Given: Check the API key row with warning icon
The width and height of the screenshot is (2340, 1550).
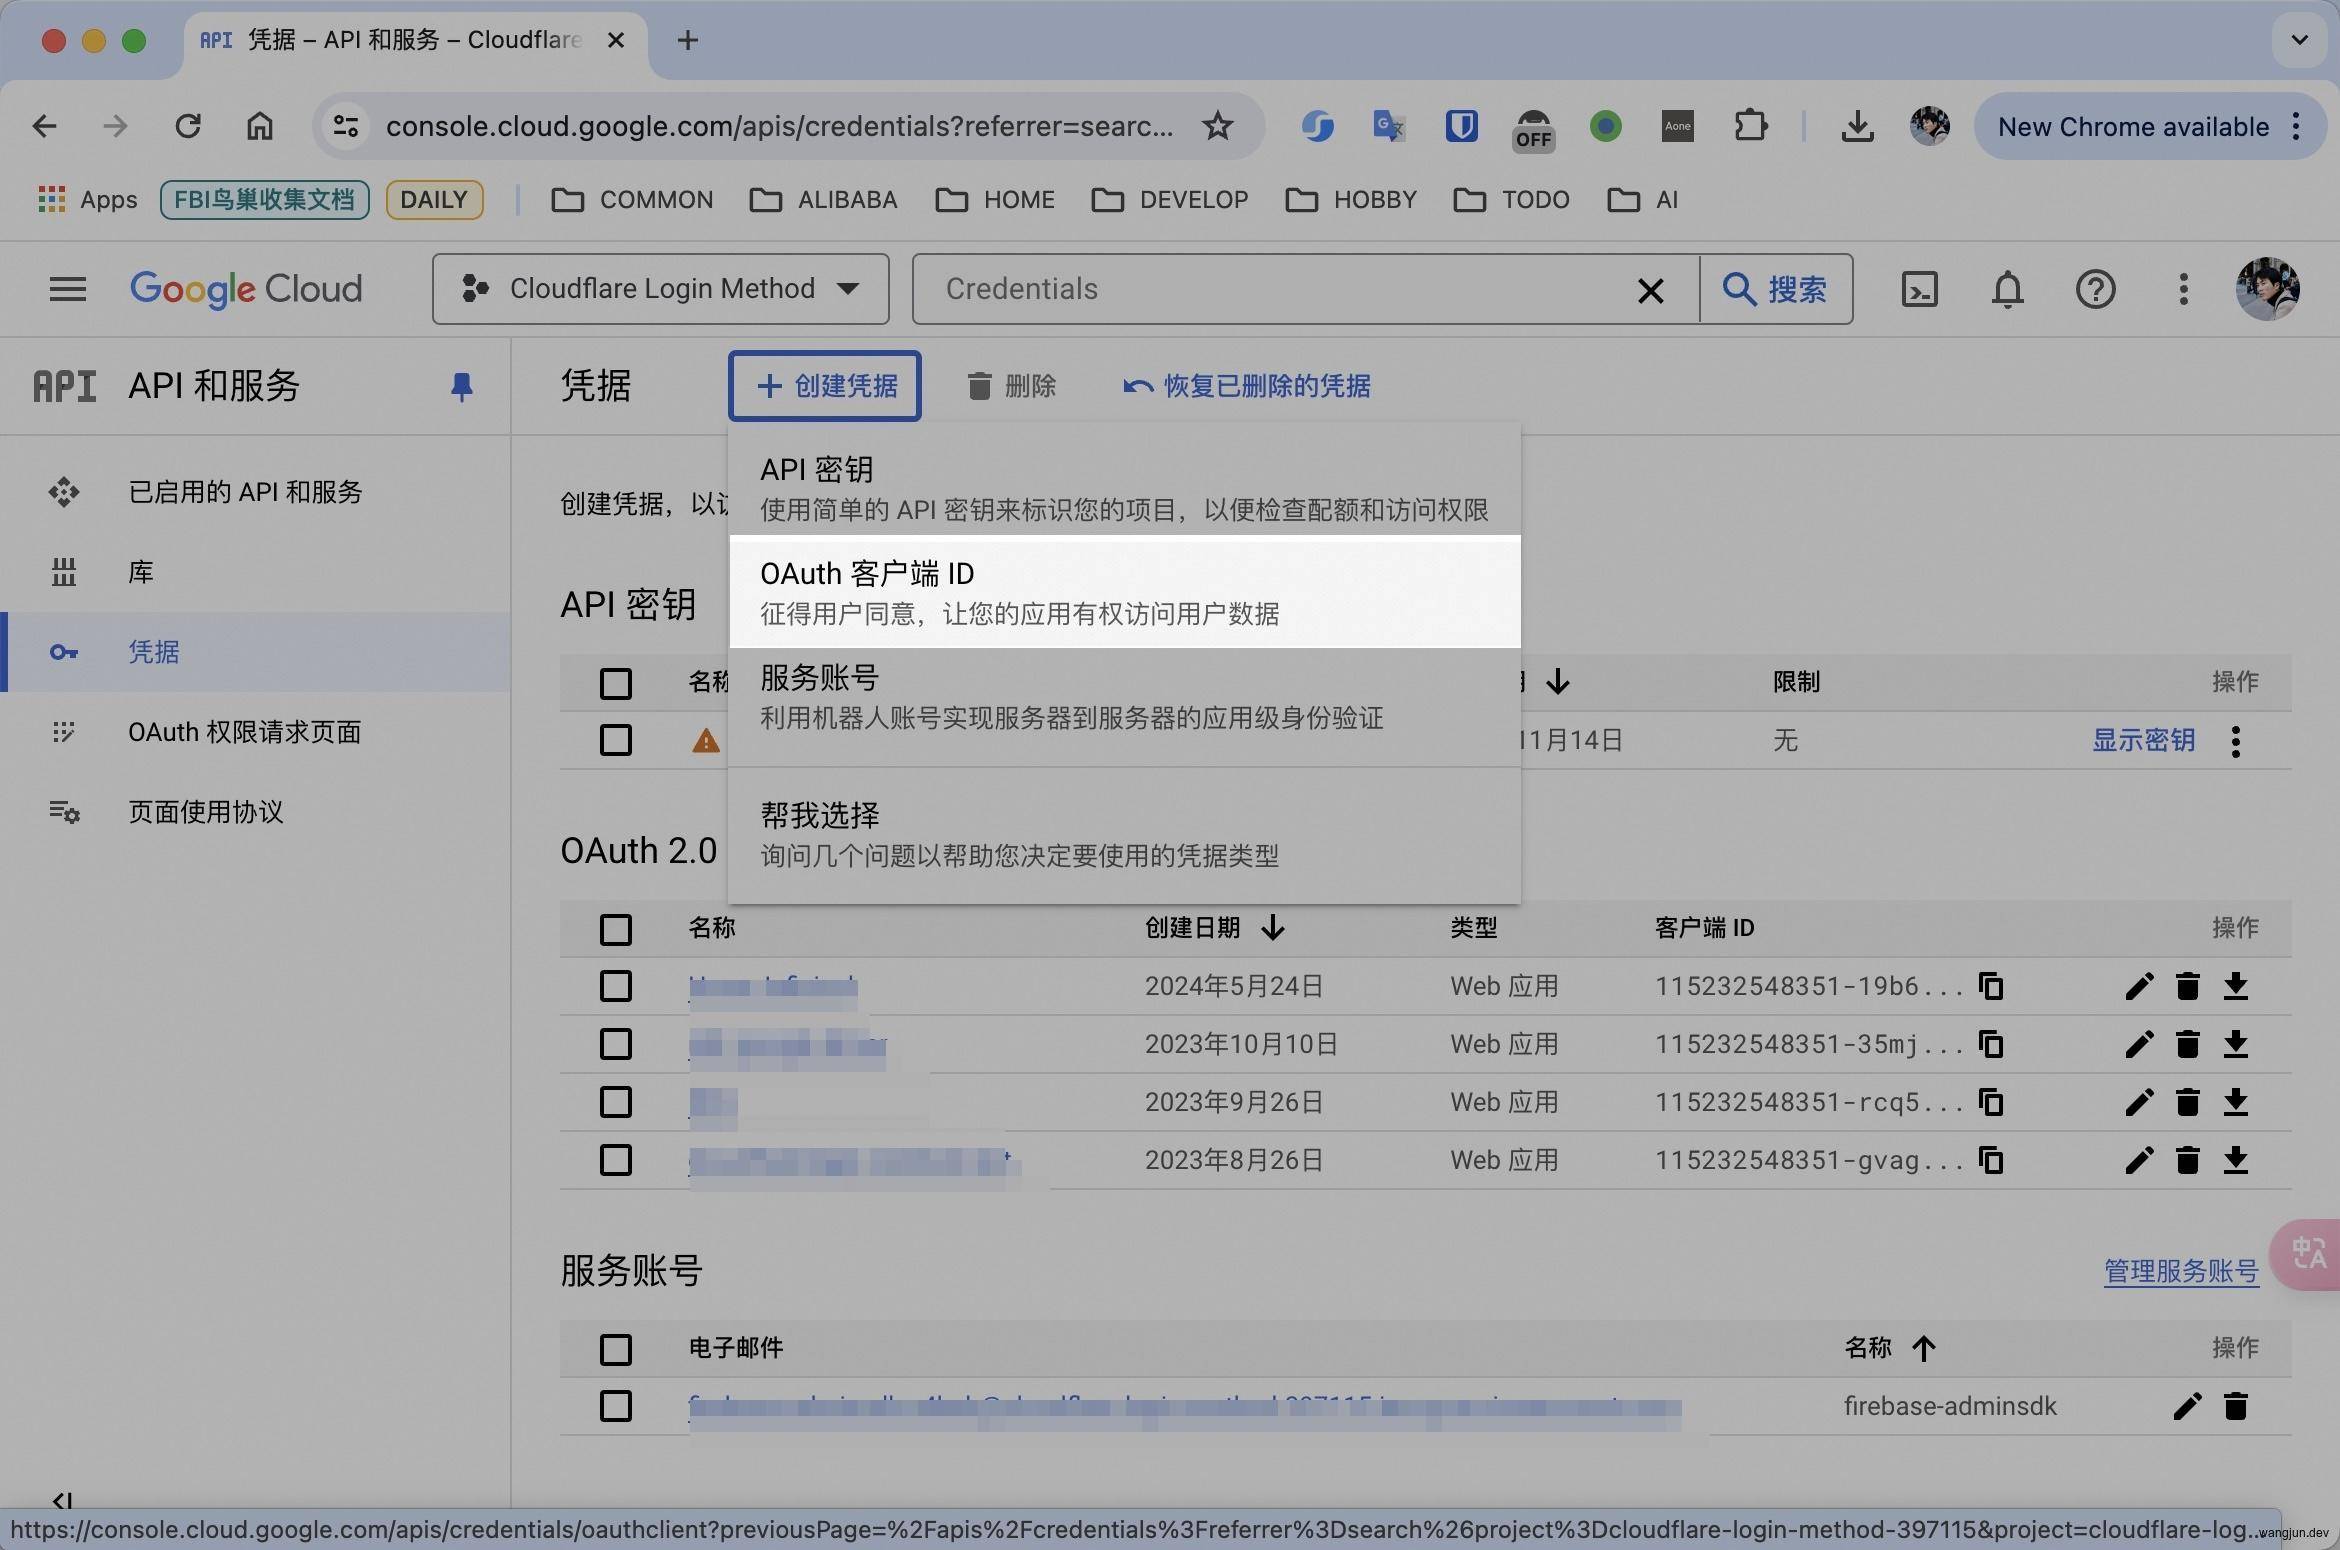Looking at the screenshot, I should pyautogui.click(x=615, y=741).
